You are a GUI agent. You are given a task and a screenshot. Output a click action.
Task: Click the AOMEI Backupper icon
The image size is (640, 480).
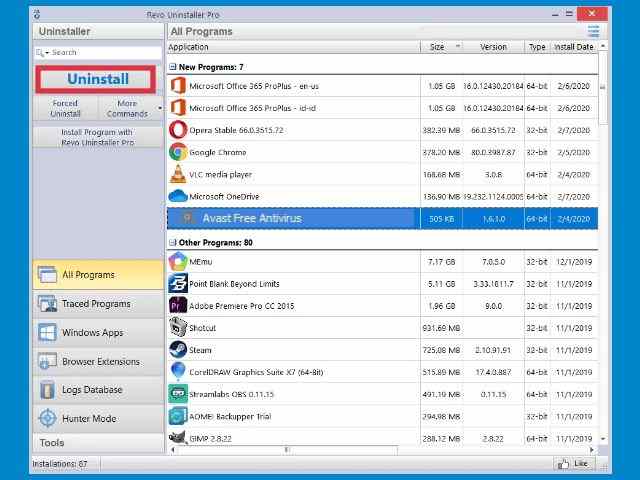click(178, 416)
